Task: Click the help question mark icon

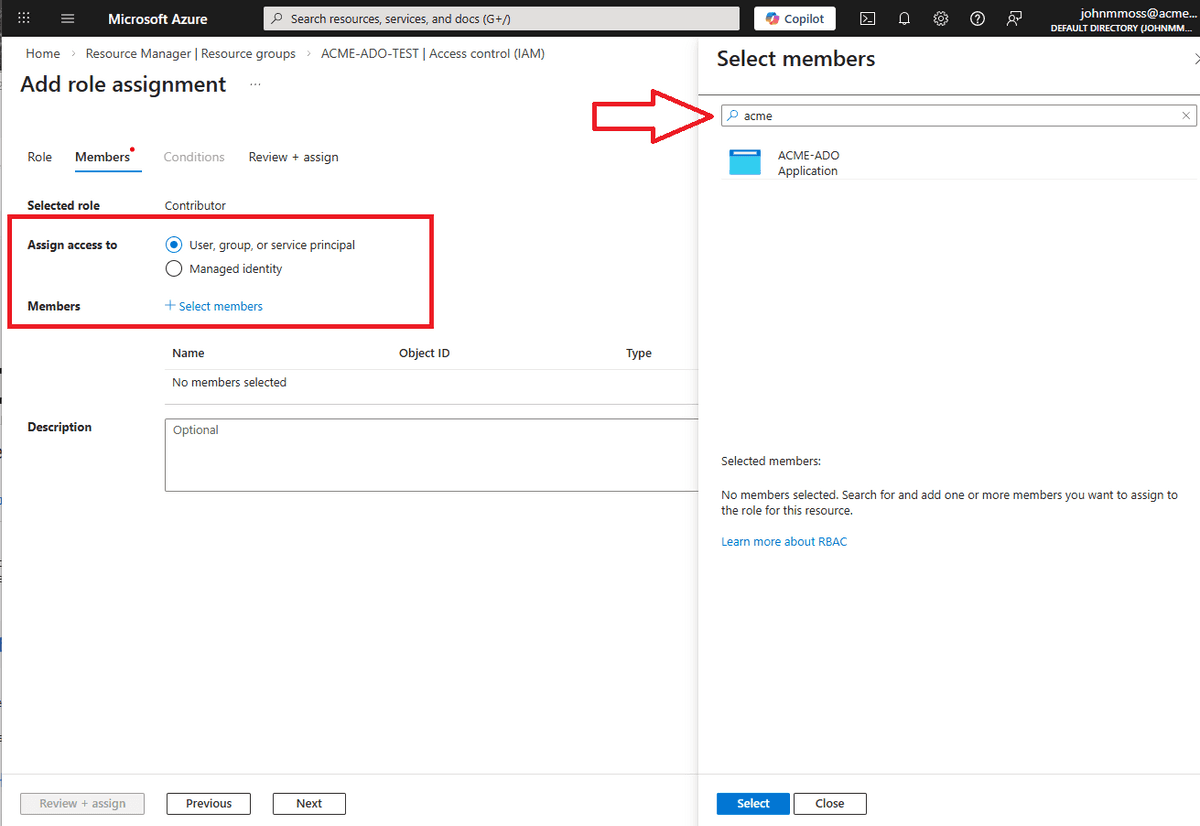Action: (x=977, y=18)
